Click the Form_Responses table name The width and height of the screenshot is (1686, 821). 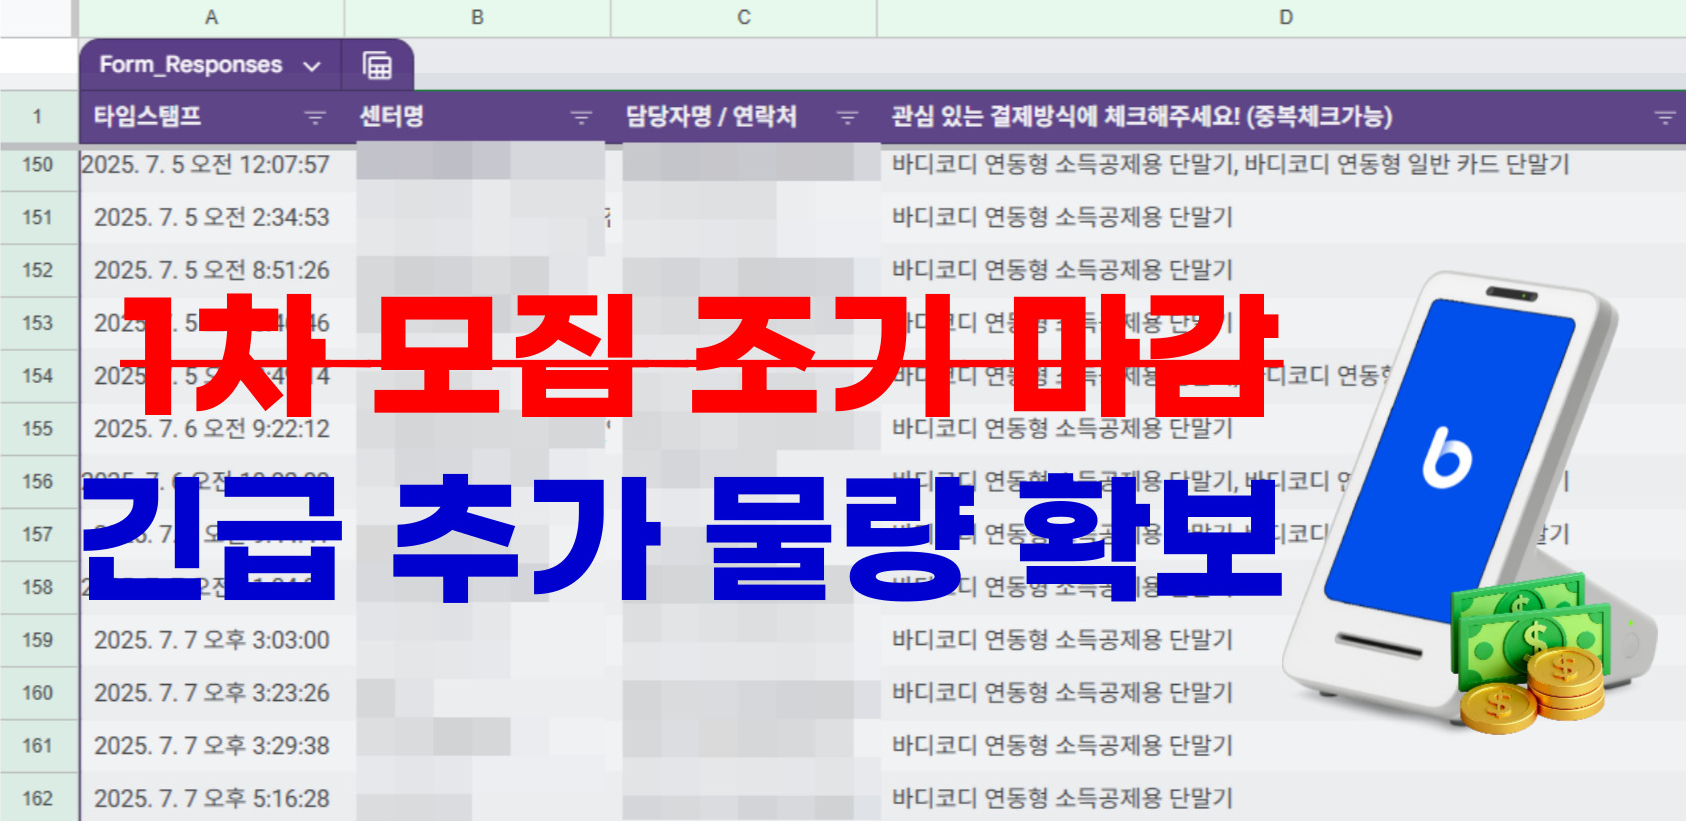[191, 65]
